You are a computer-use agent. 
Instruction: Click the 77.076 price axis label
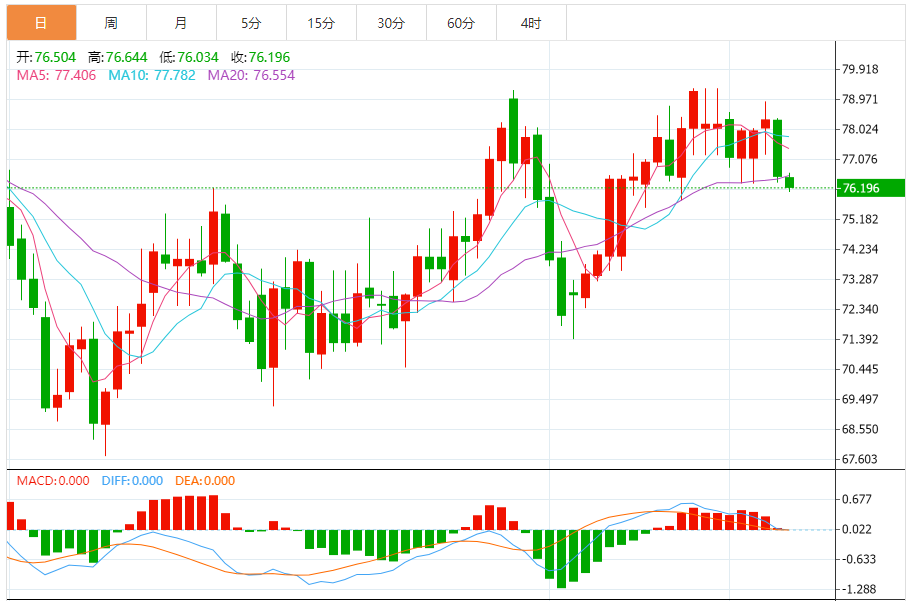[860, 159]
